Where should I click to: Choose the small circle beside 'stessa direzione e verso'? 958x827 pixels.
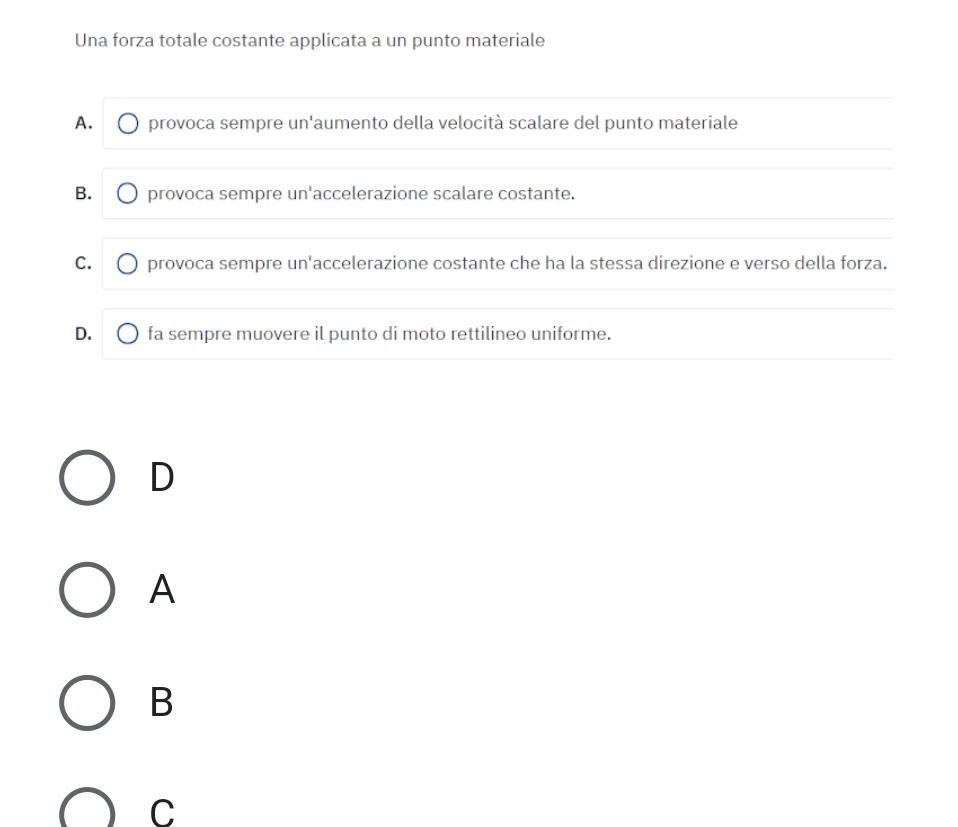[127, 264]
